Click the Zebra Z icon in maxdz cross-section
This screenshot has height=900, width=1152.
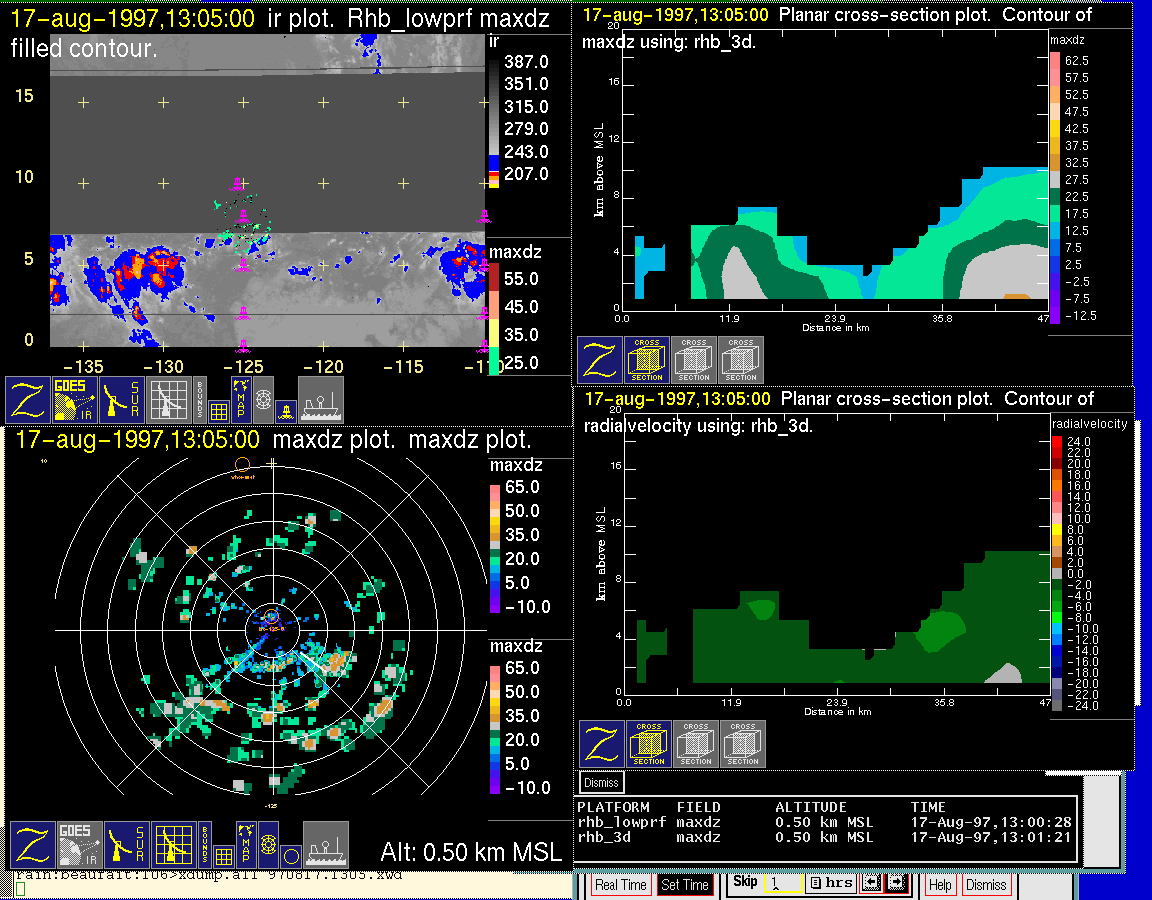[600, 360]
